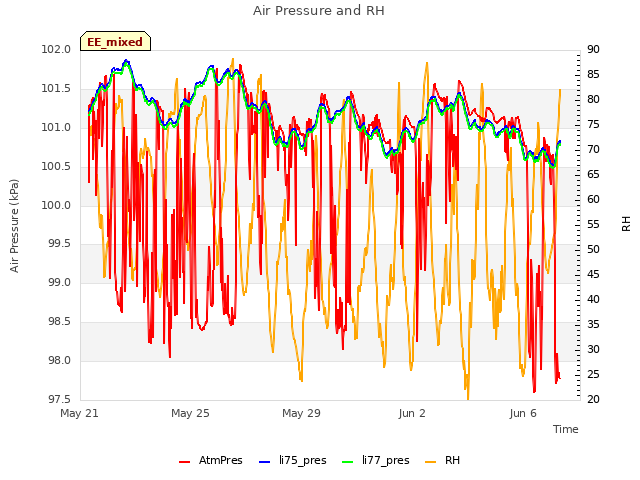Toggle the AtmPres legend entry

point(211,460)
